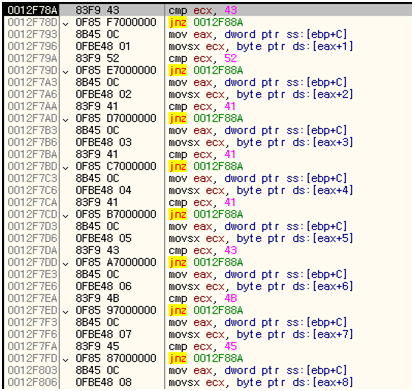Select address cell 0012F7C3
This screenshot has height=391, width=414.
[x=32, y=178]
